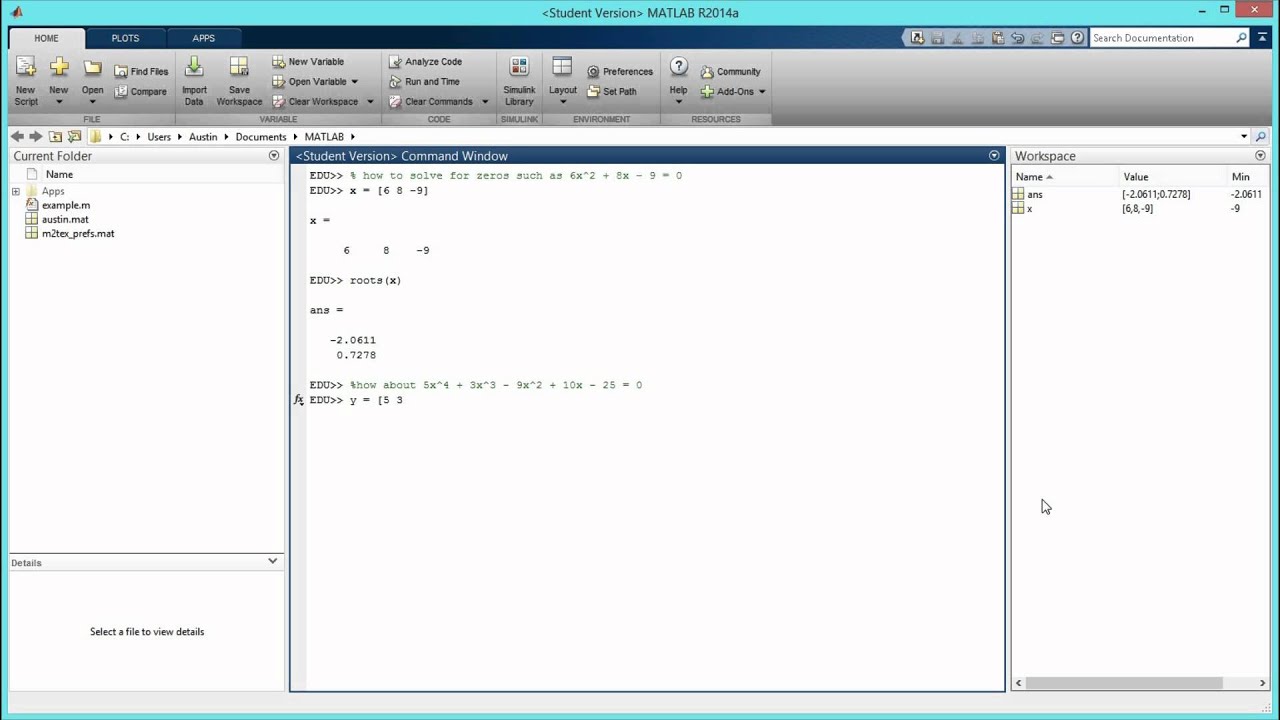Click the Browse for folder icon
Image resolution: width=1280 pixels, height=720 pixels.
tap(74, 137)
